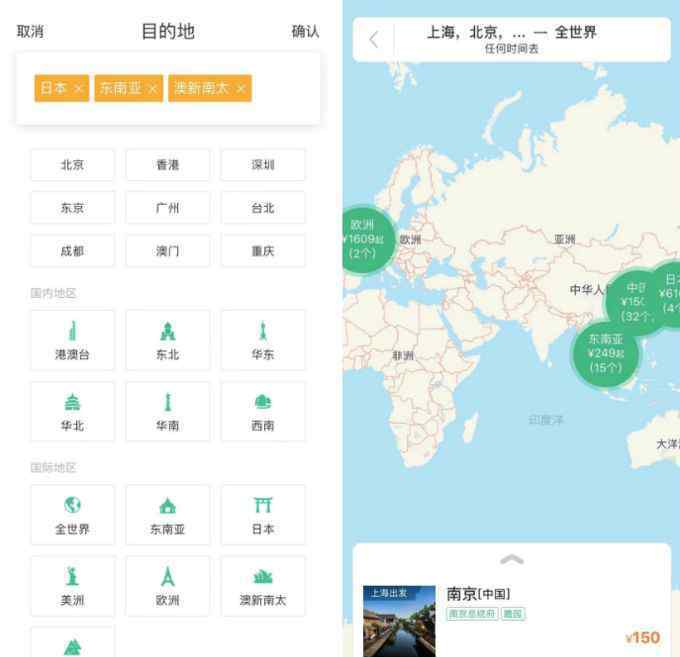This screenshot has height=657, width=680.
Task: Click the 东南亚 ¥249 map bubble
Action: (x=605, y=353)
